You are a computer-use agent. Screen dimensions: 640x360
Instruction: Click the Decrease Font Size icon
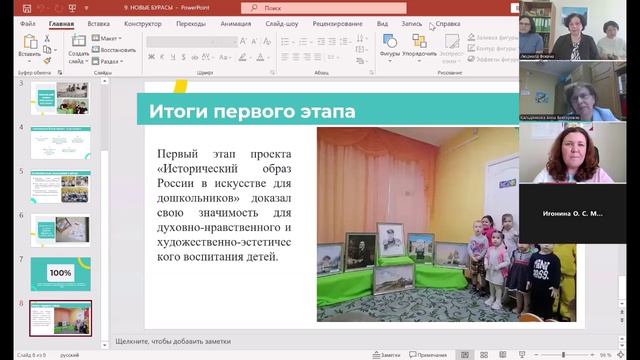254,42
